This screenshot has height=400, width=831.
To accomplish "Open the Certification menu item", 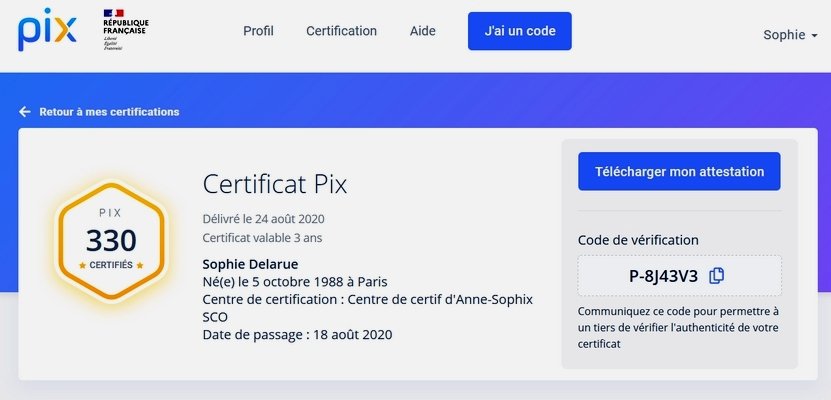I will (x=341, y=31).
